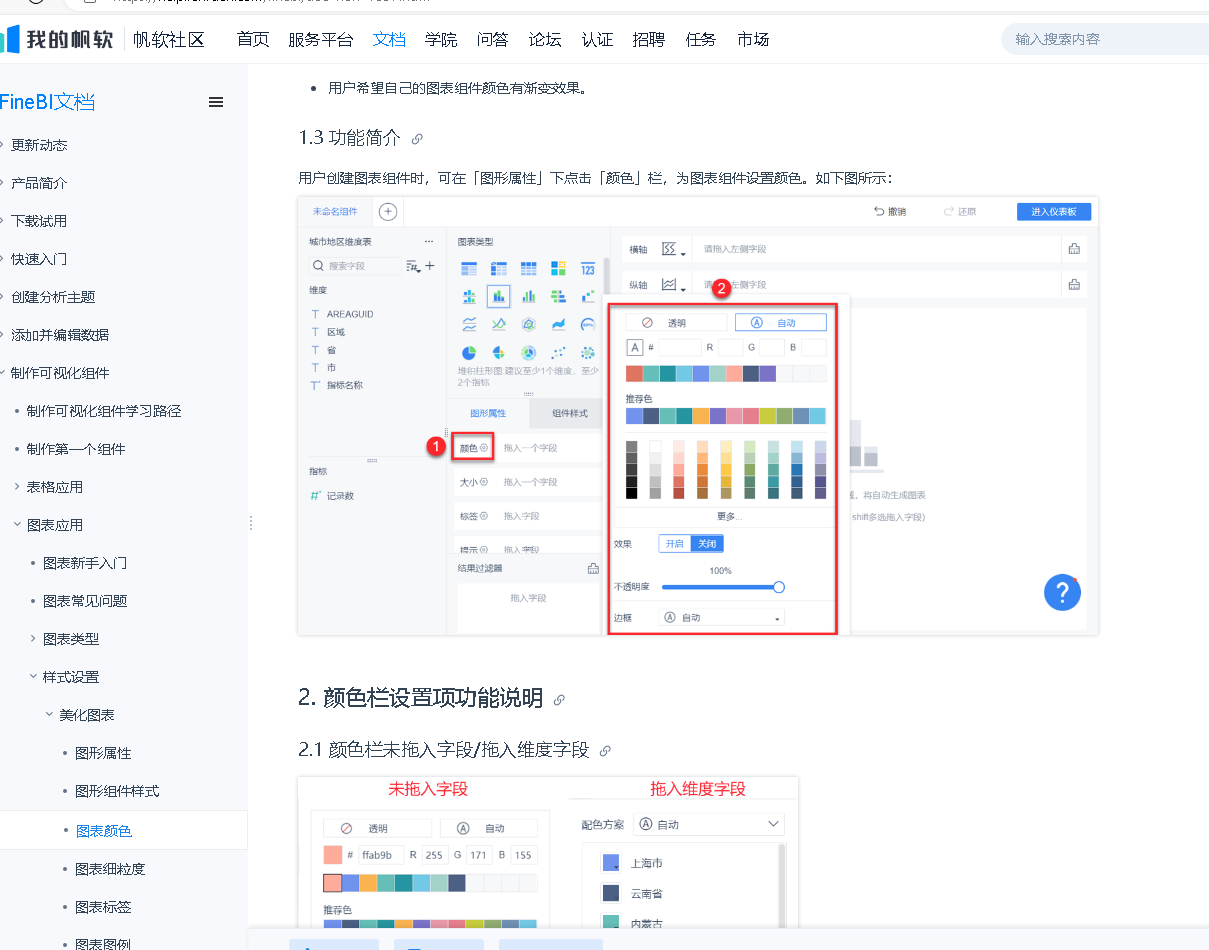Expand the 图表类型 sidebar section
The height and width of the screenshot is (950, 1209).
coord(33,639)
